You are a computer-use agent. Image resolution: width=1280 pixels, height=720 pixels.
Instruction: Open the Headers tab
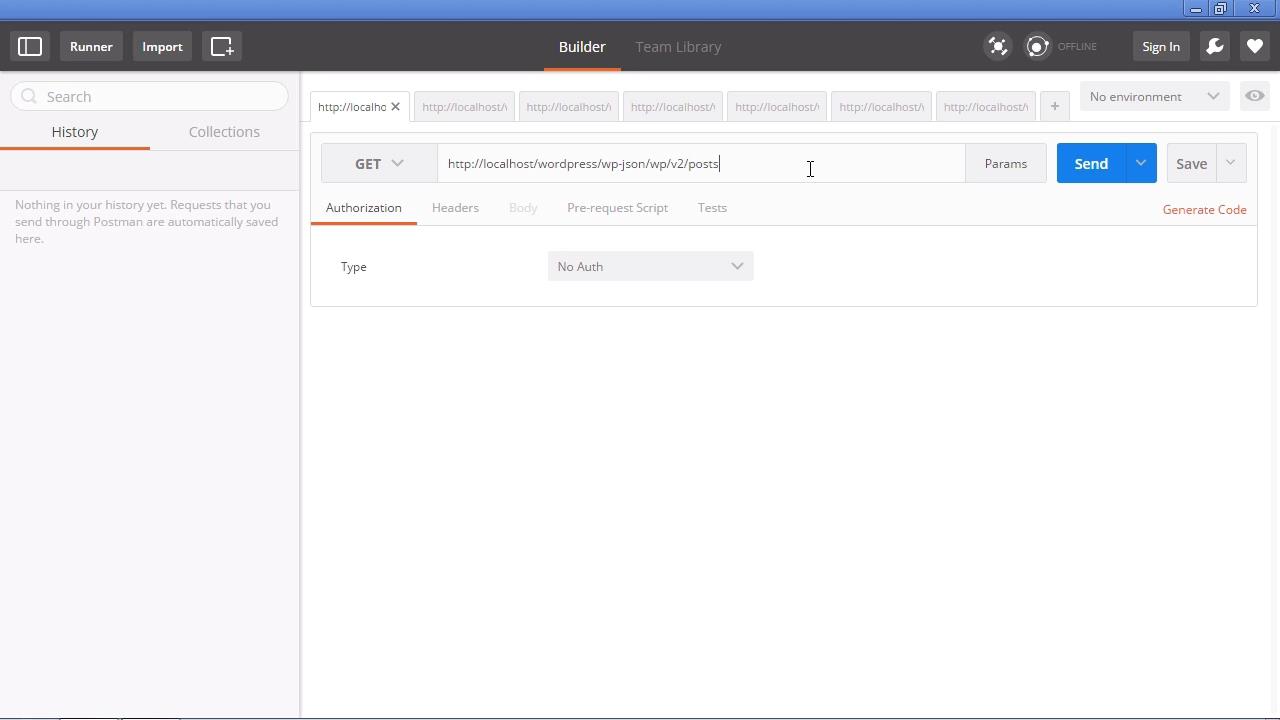(455, 208)
